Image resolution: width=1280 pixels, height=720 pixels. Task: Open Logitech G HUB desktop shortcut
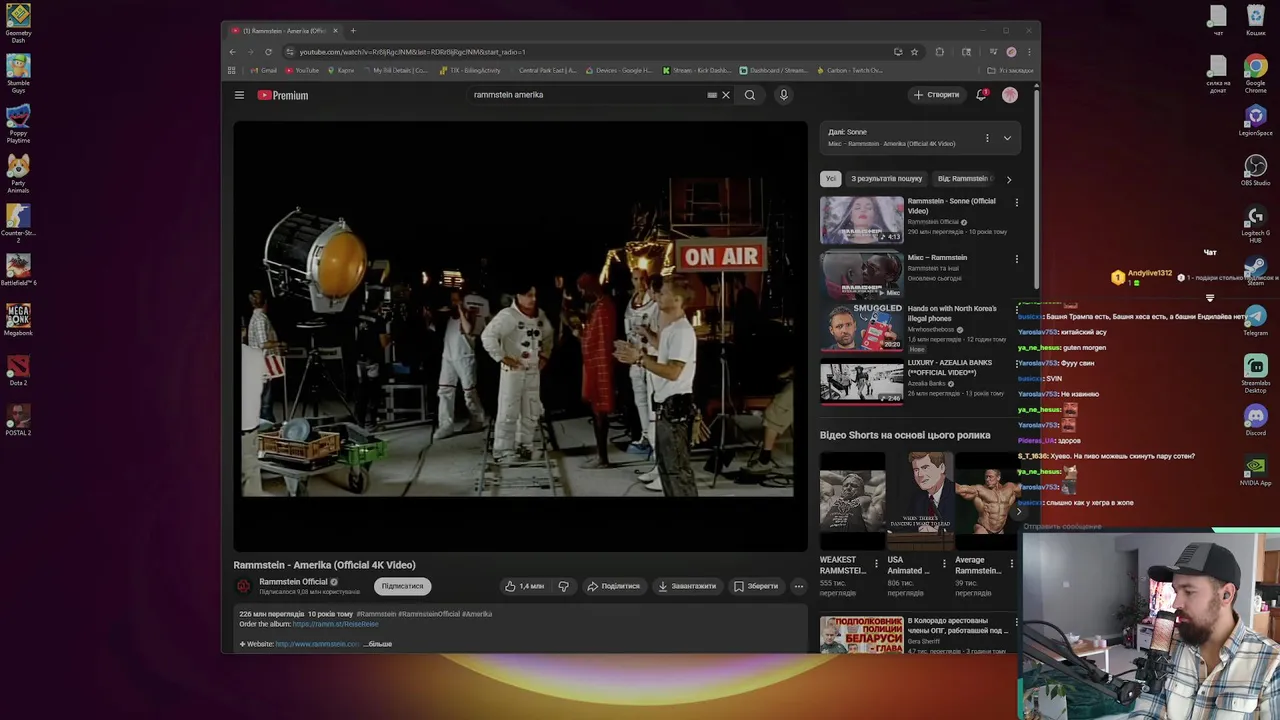pyautogui.click(x=1255, y=224)
